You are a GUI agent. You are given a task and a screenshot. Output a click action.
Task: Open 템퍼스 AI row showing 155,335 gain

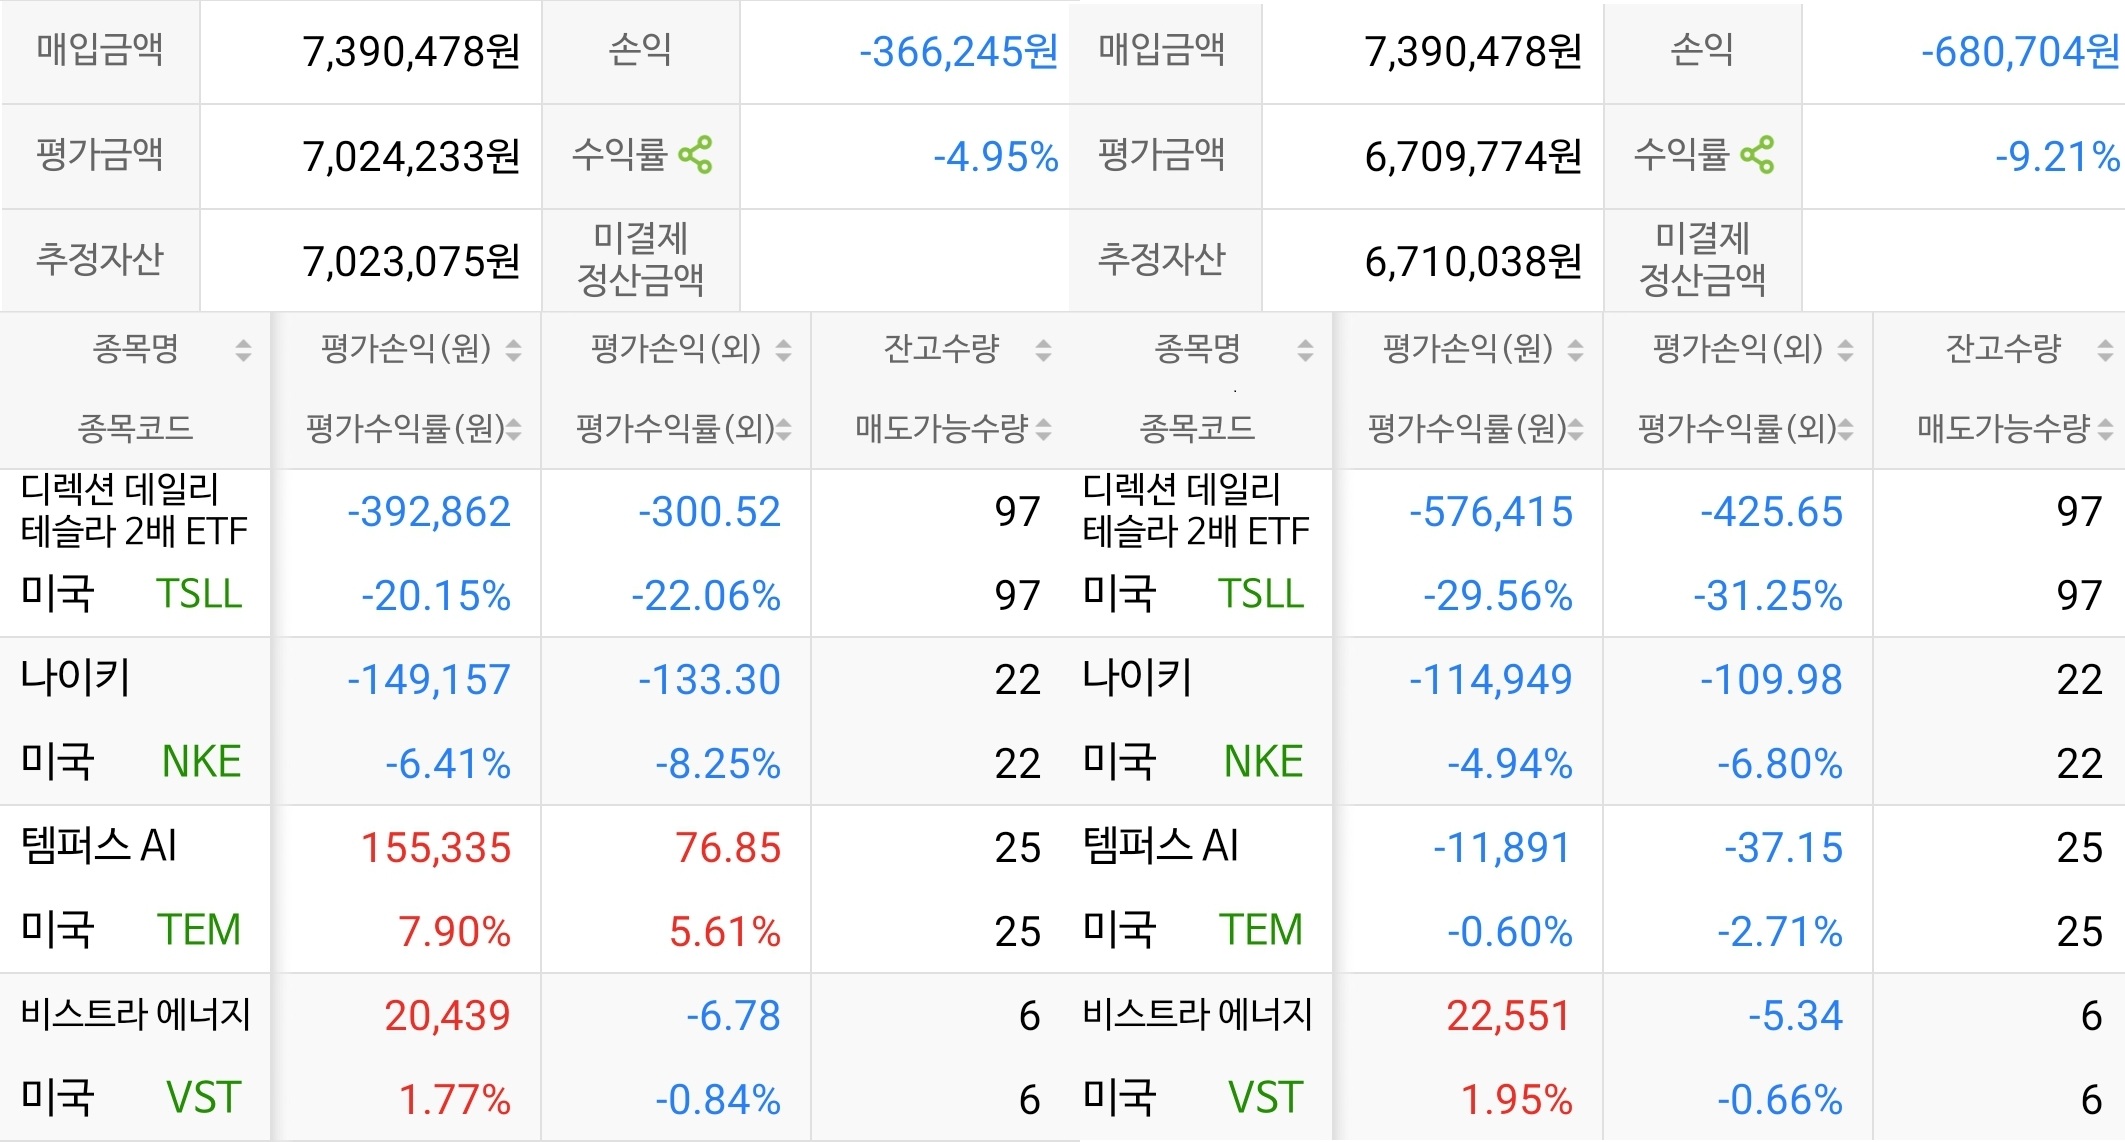pos(99,846)
